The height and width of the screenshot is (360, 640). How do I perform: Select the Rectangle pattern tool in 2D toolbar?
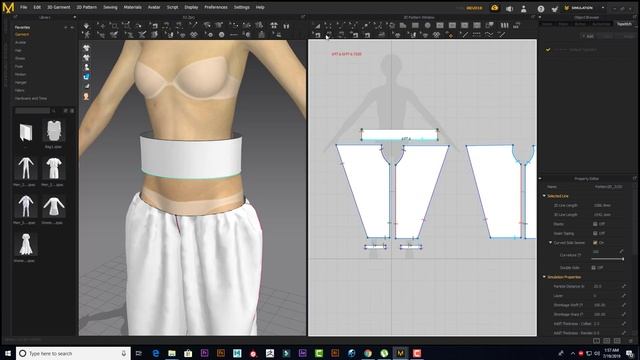click(x=415, y=25)
